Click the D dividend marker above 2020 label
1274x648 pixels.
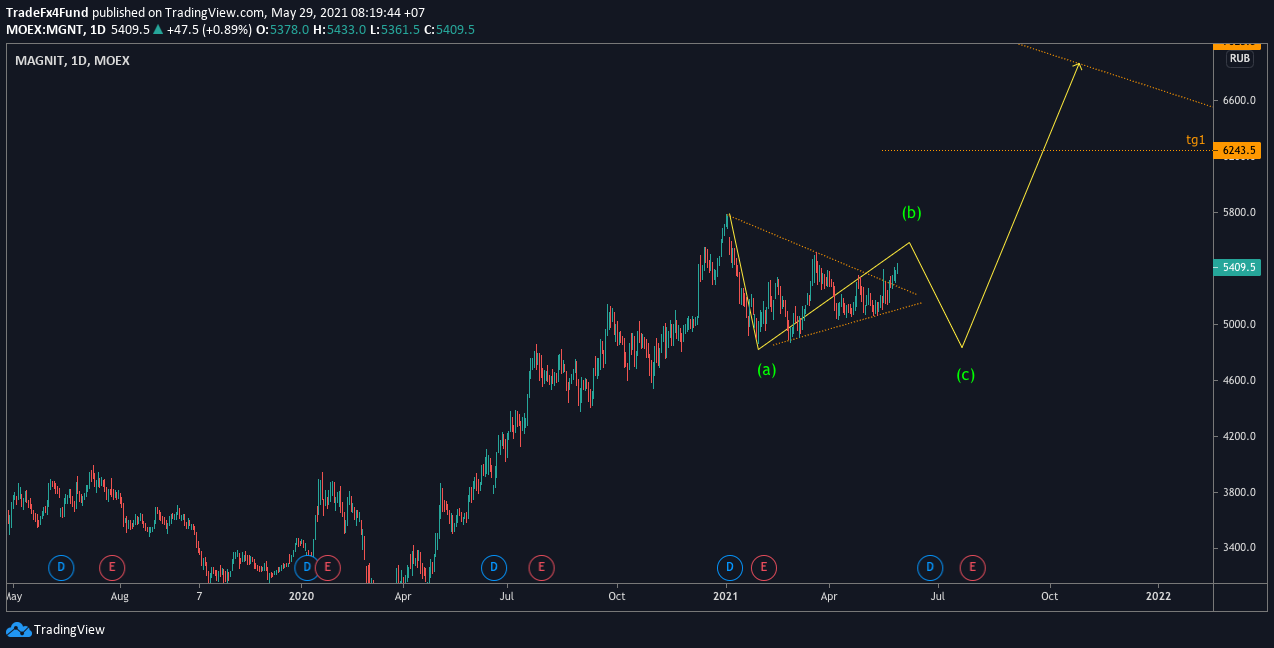tap(307, 568)
